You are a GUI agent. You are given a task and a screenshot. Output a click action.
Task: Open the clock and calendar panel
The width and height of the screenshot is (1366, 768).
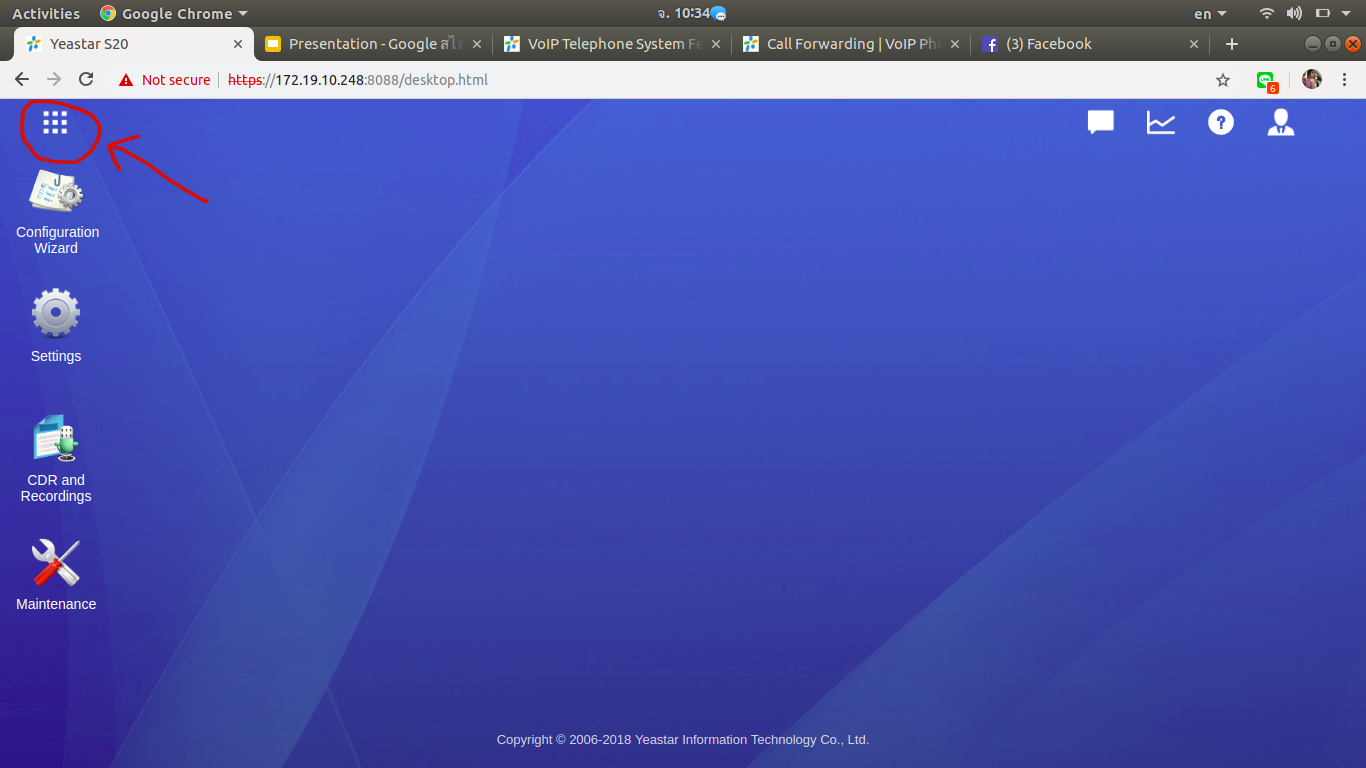(x=691, y=14)
